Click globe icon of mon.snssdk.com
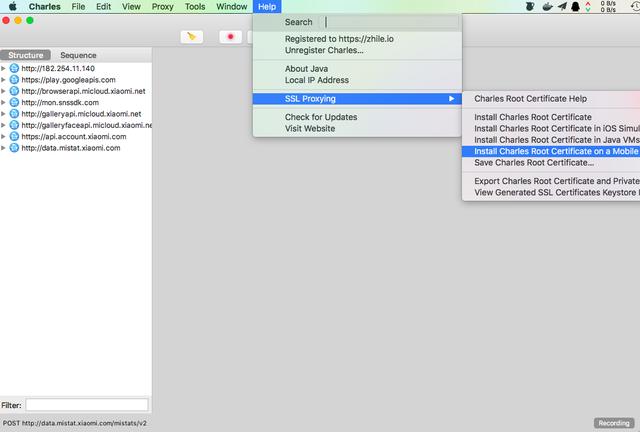This screenshot has width=640, height=432. pyautogui.click(x=14, y=102)
